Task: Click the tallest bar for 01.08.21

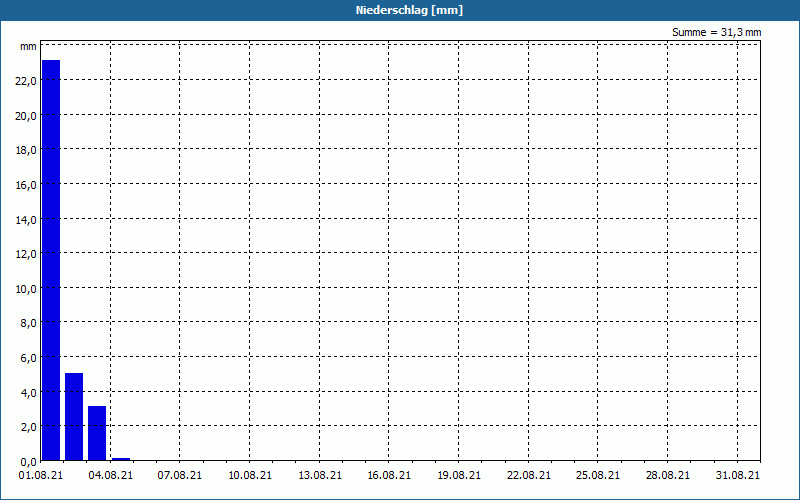Action: pyautogui.click(x=51, y=260)
